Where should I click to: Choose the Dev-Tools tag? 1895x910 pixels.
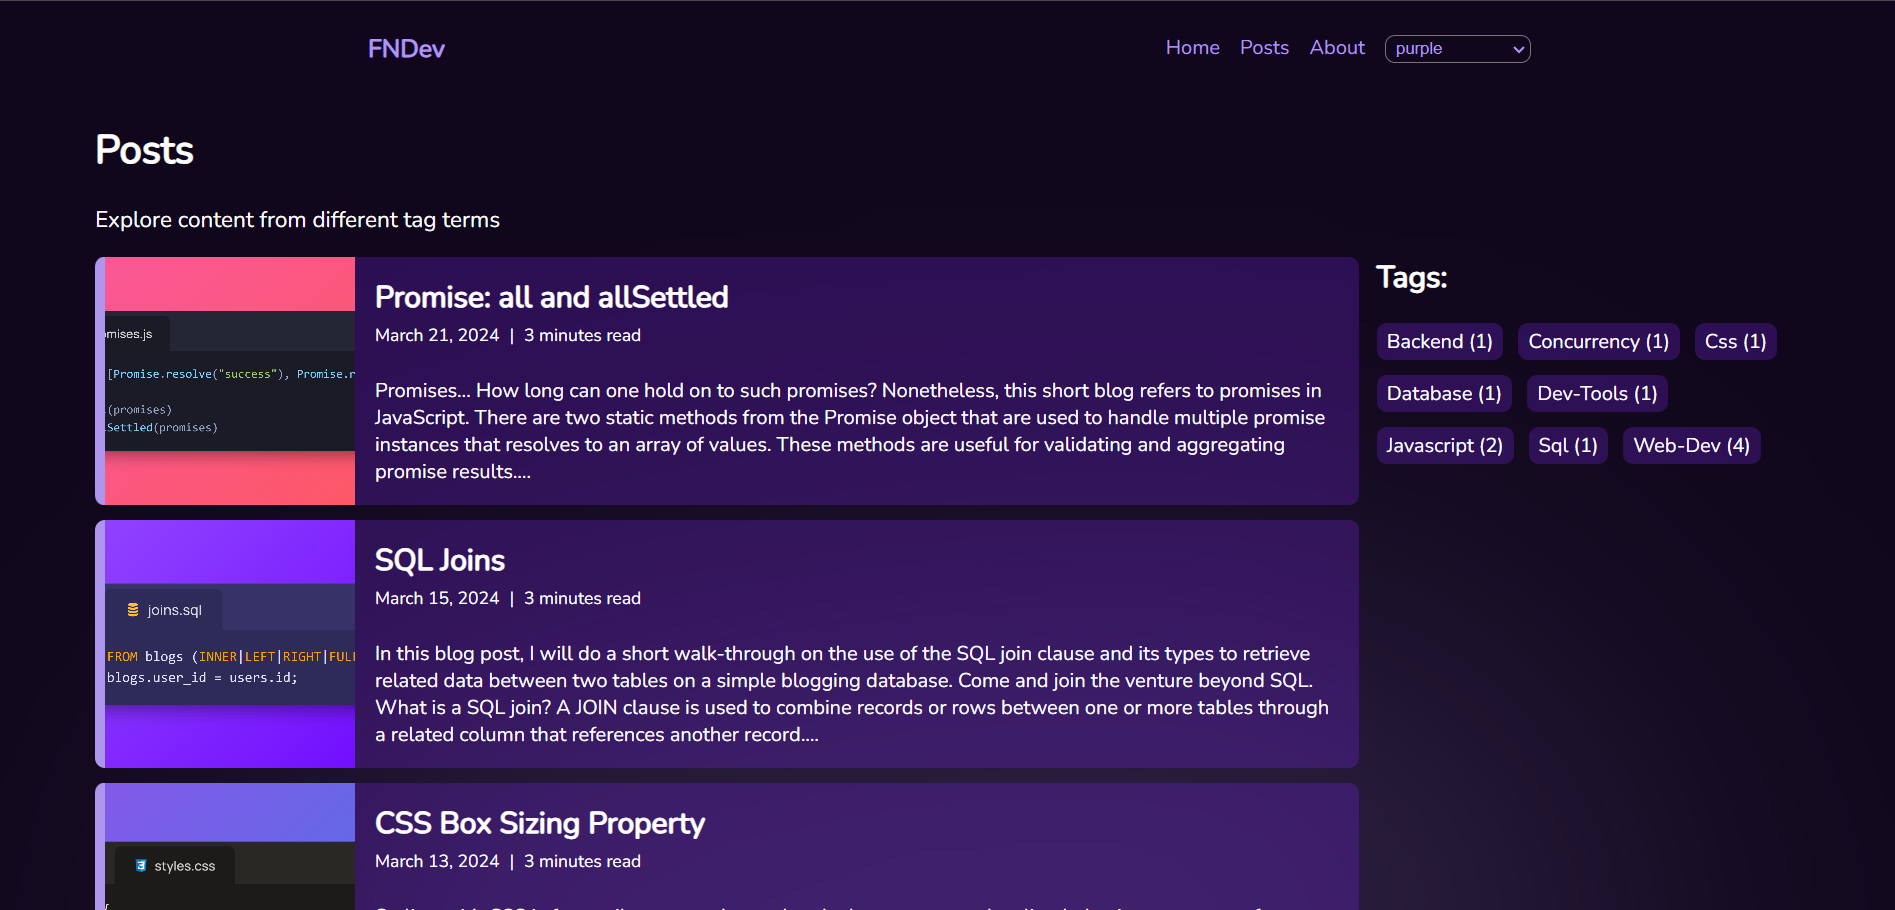(x=1597, y=394)
